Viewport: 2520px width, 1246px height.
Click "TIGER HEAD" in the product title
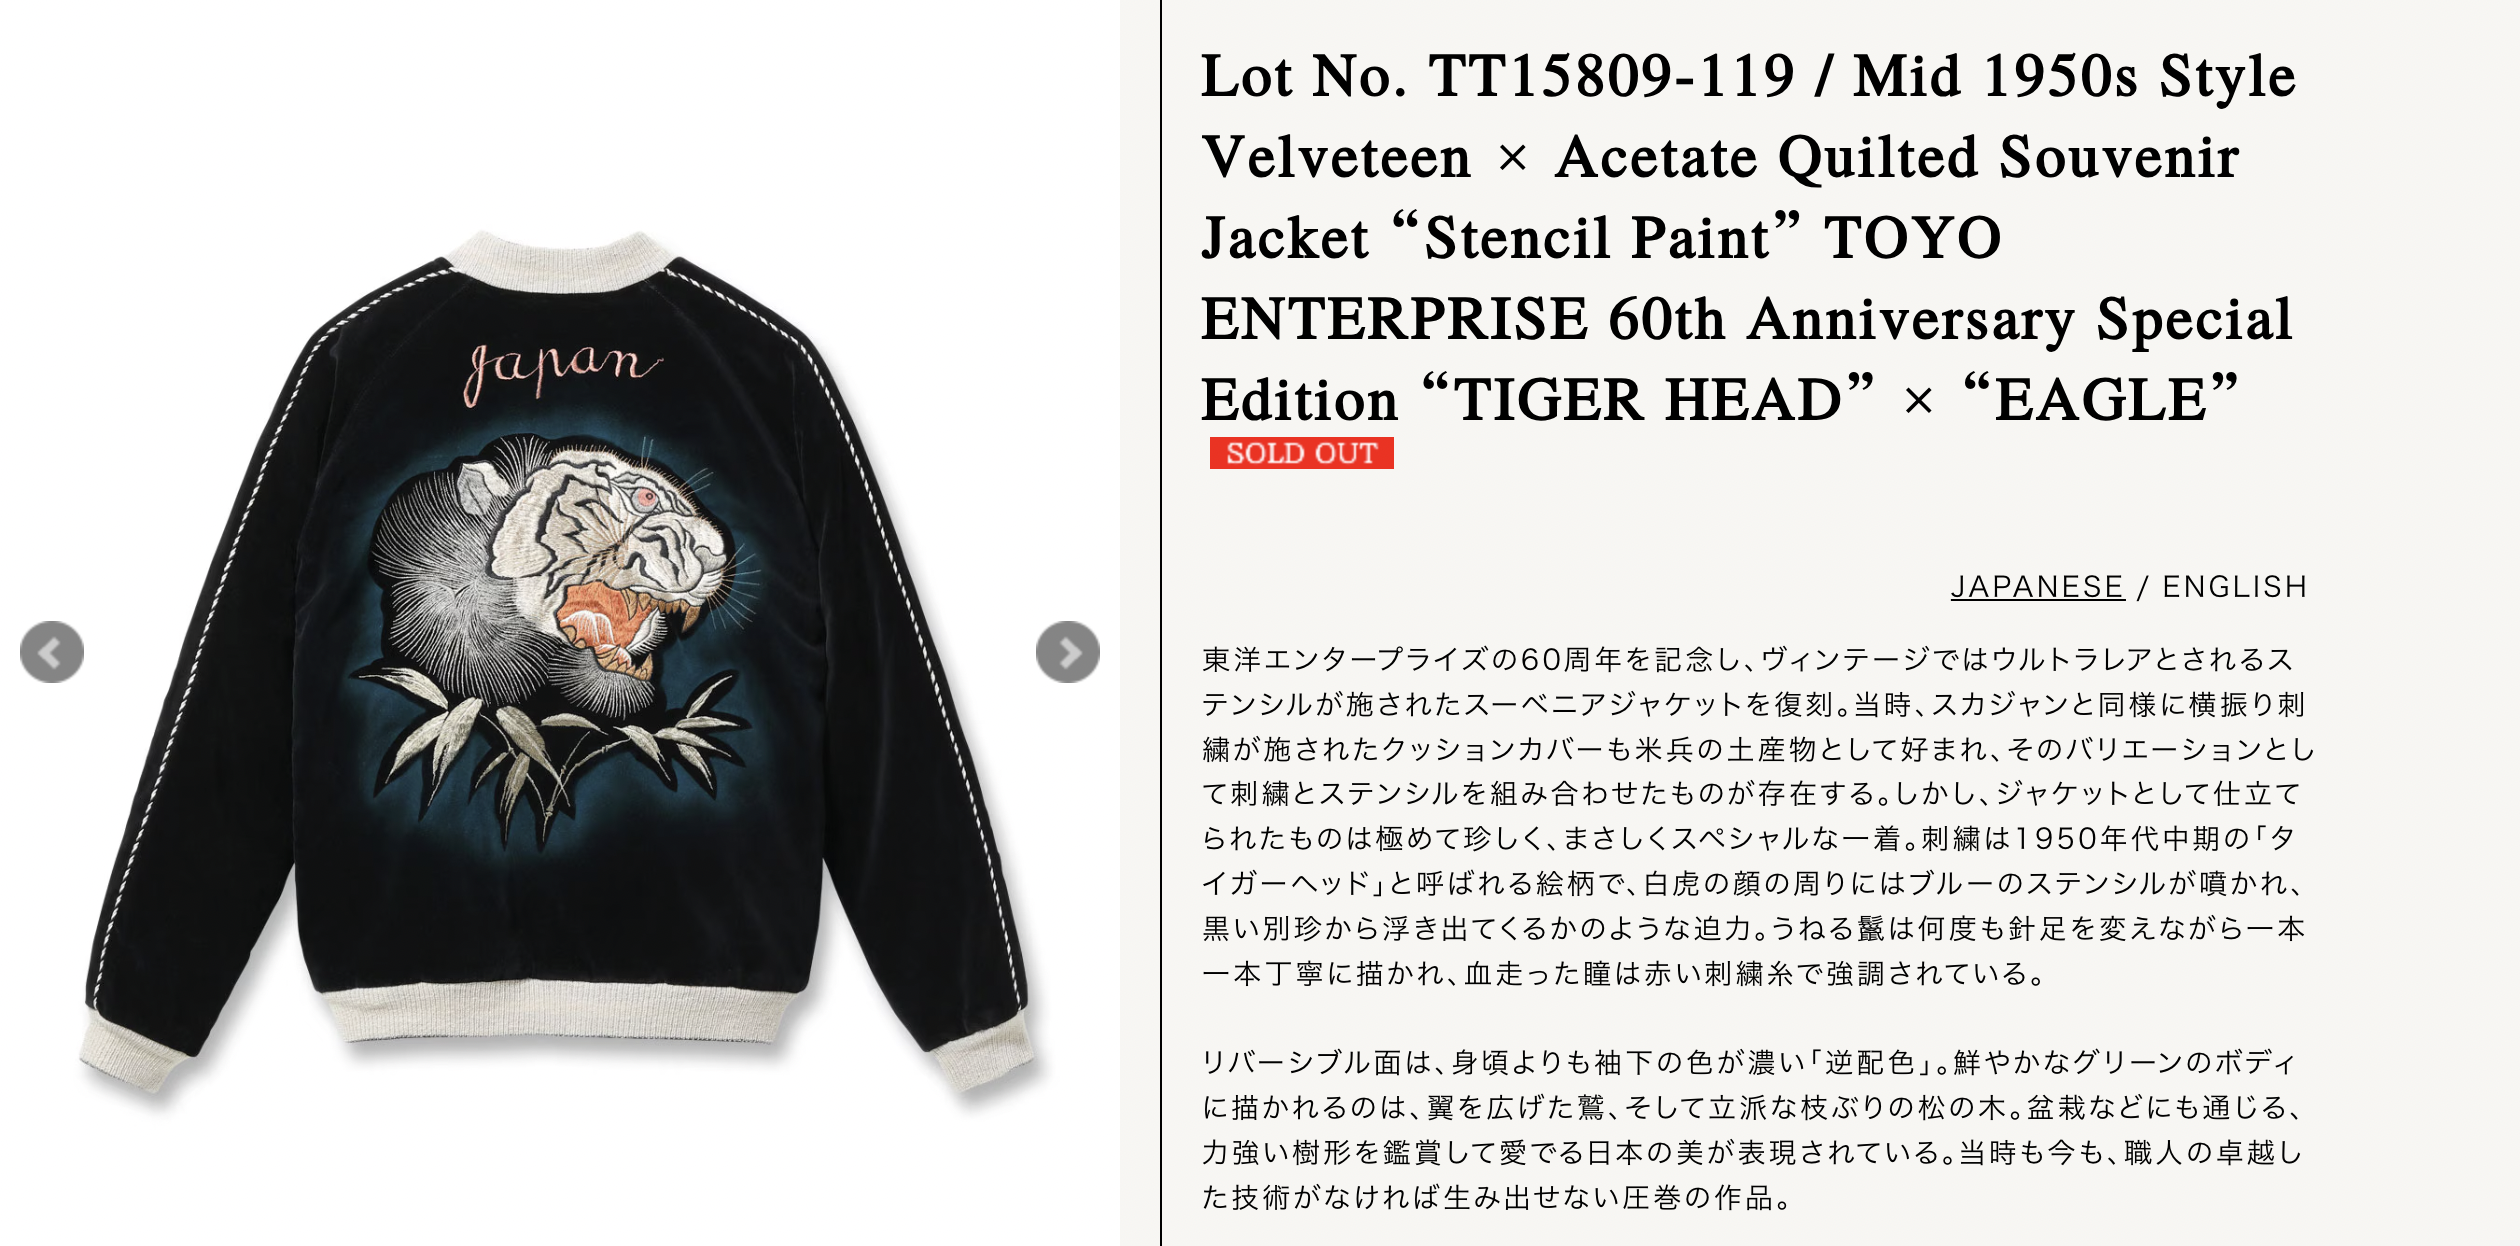click(1647, 400)
